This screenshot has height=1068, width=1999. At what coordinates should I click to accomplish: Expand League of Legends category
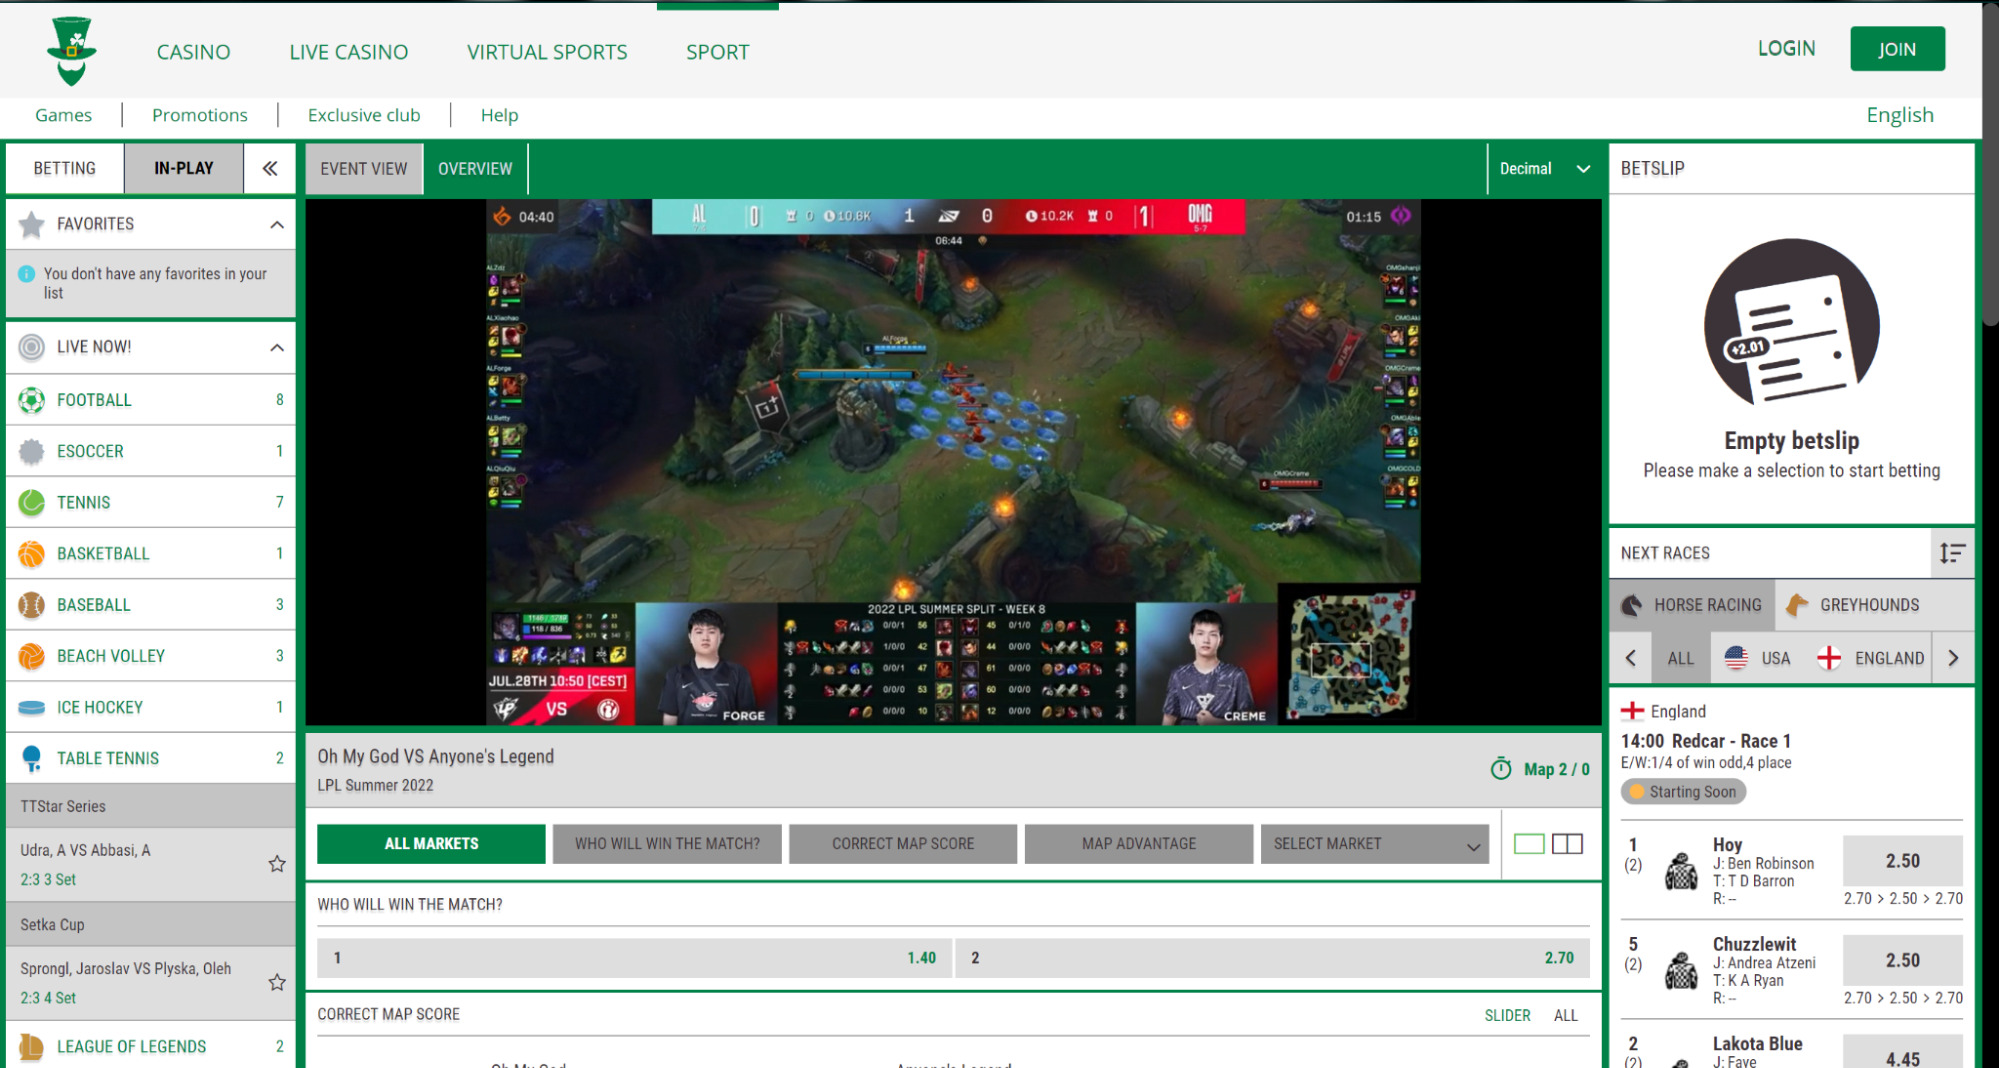pyautogui.click(x=151, y=1046)
